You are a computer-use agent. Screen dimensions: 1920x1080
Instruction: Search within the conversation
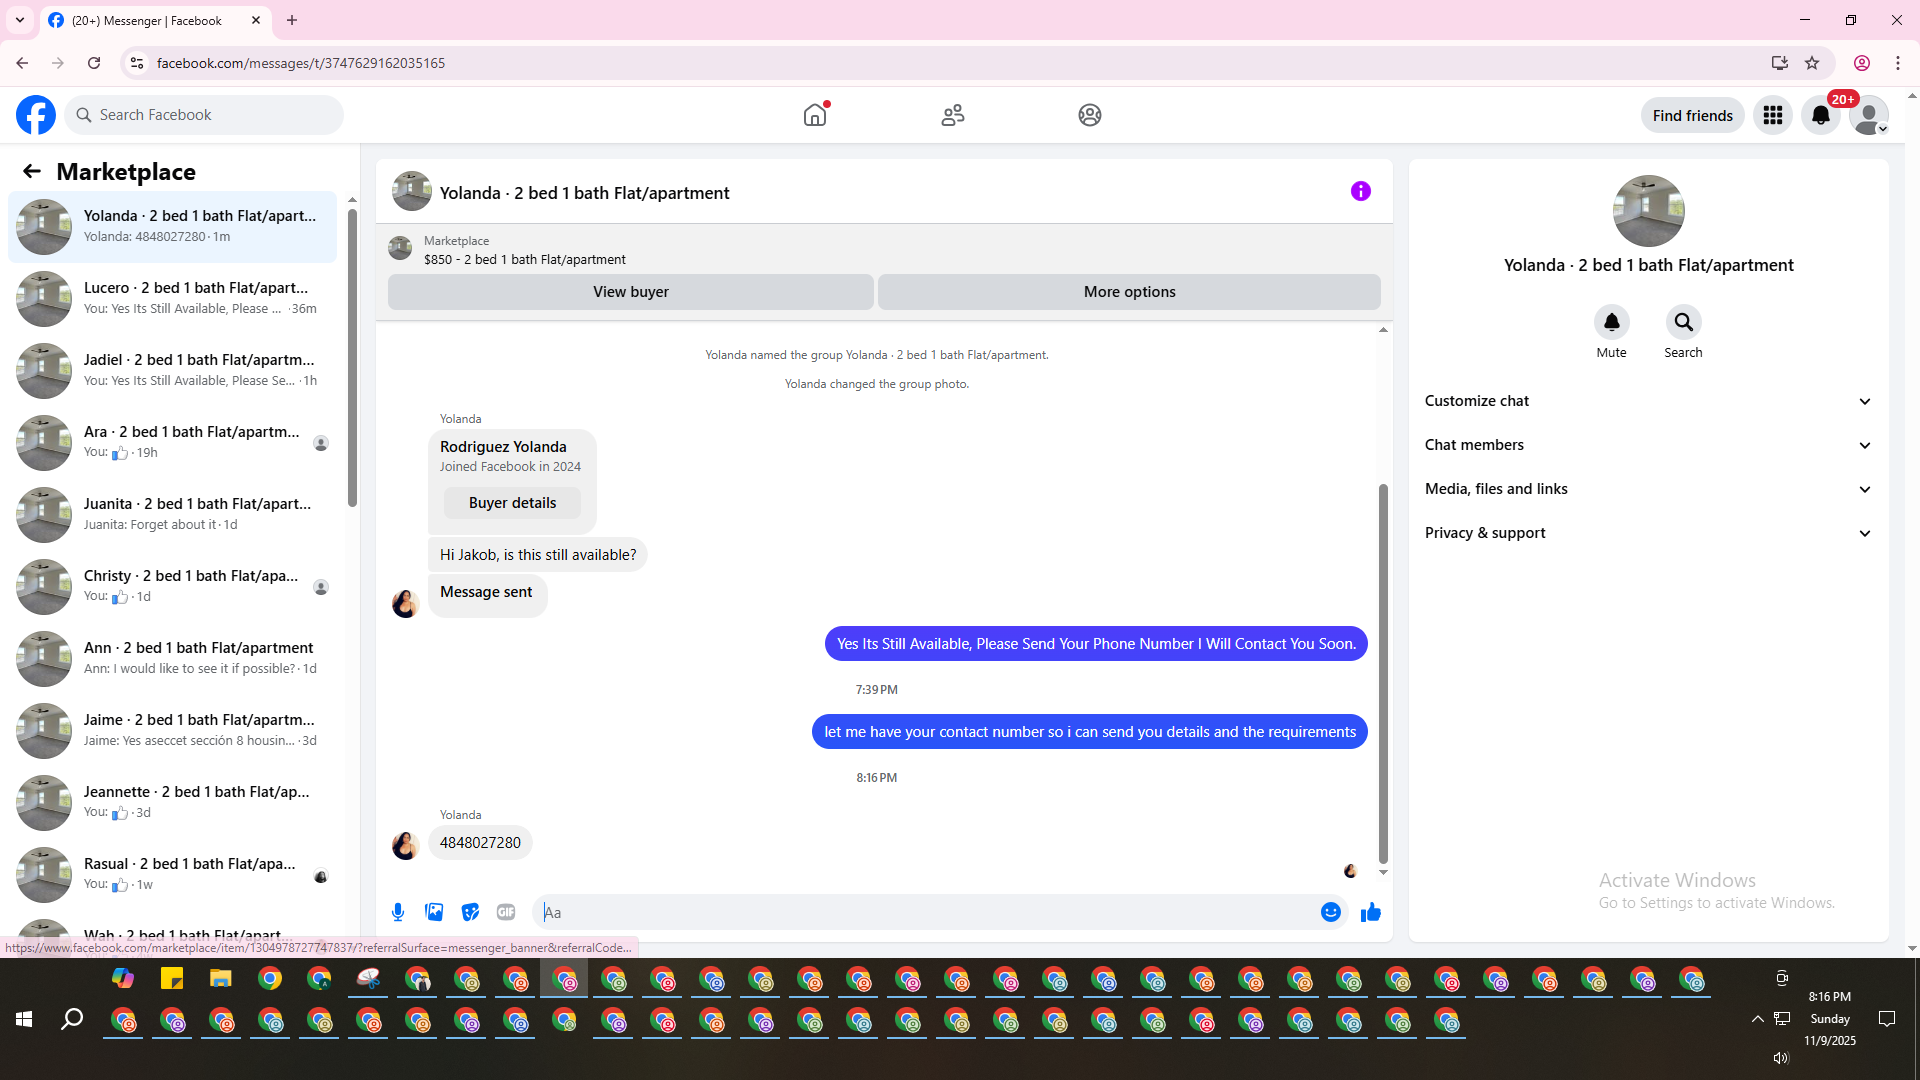pos(1683,322)
